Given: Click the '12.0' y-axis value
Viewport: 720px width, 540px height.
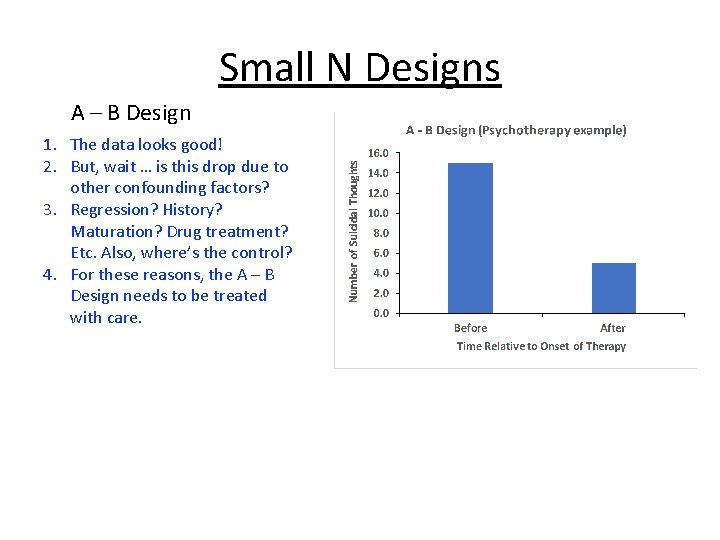Looking at the screenshot, I should pyautogui.click(x=378, y=193).
